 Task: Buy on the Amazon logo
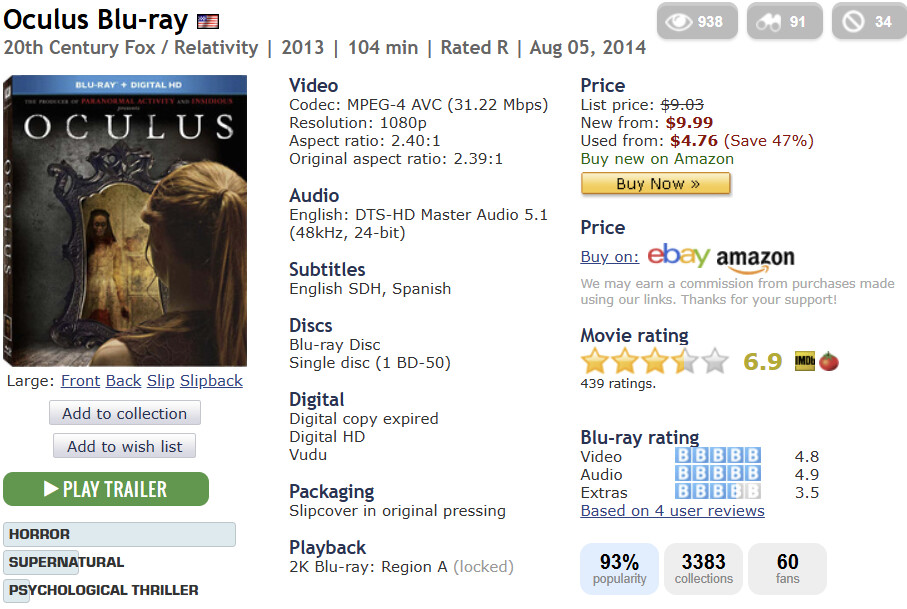coord(755,259)
